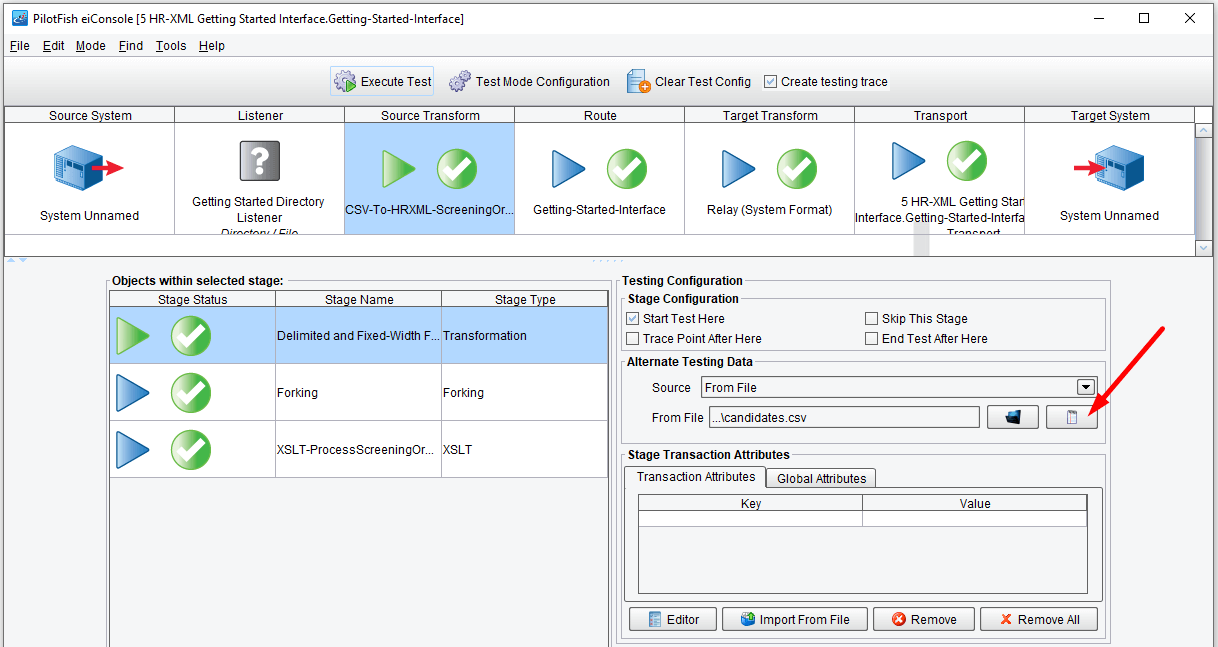
Task: Click Execute Test in the toolbar
Action: tap(382, 82)
